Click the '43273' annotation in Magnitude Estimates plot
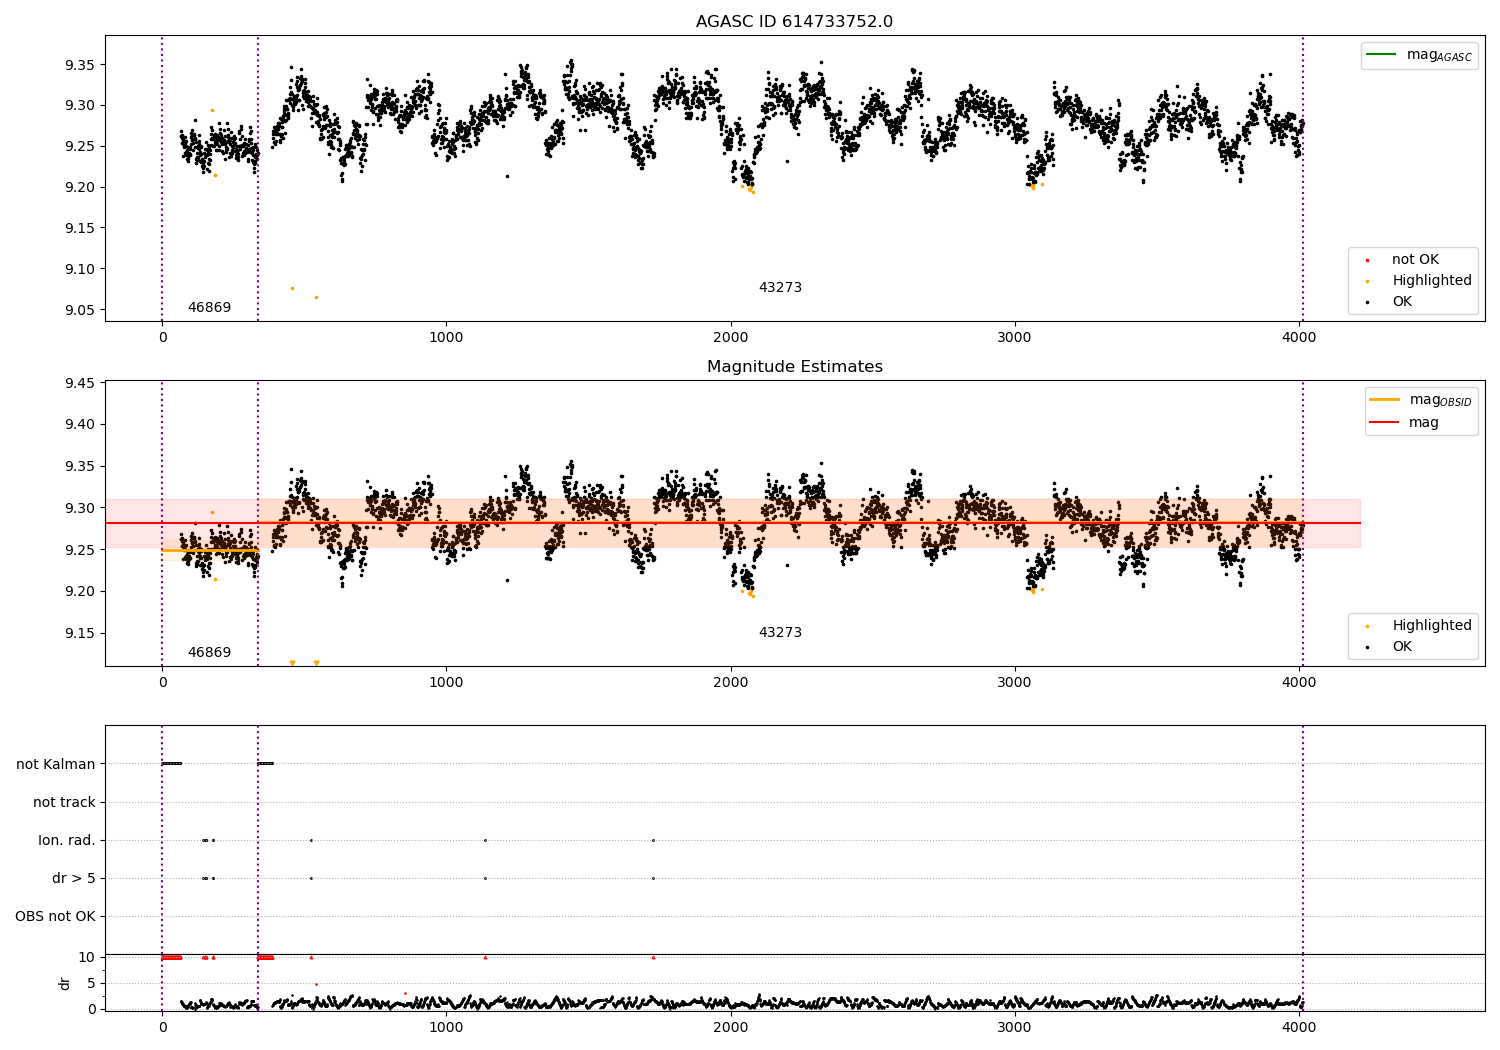 coord(780,633)
